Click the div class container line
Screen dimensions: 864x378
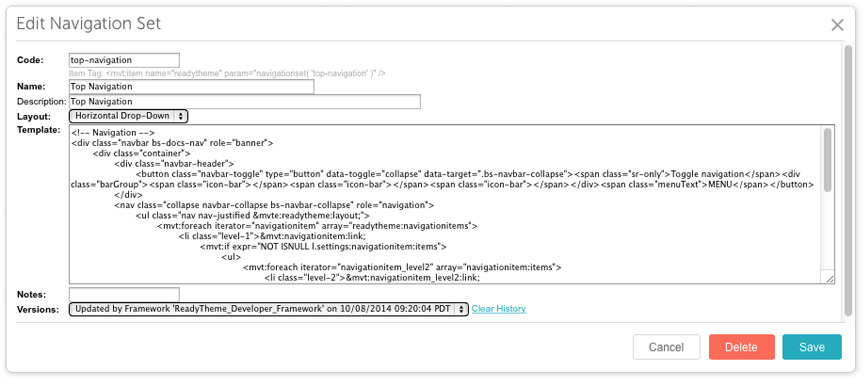tap(142, 153)
